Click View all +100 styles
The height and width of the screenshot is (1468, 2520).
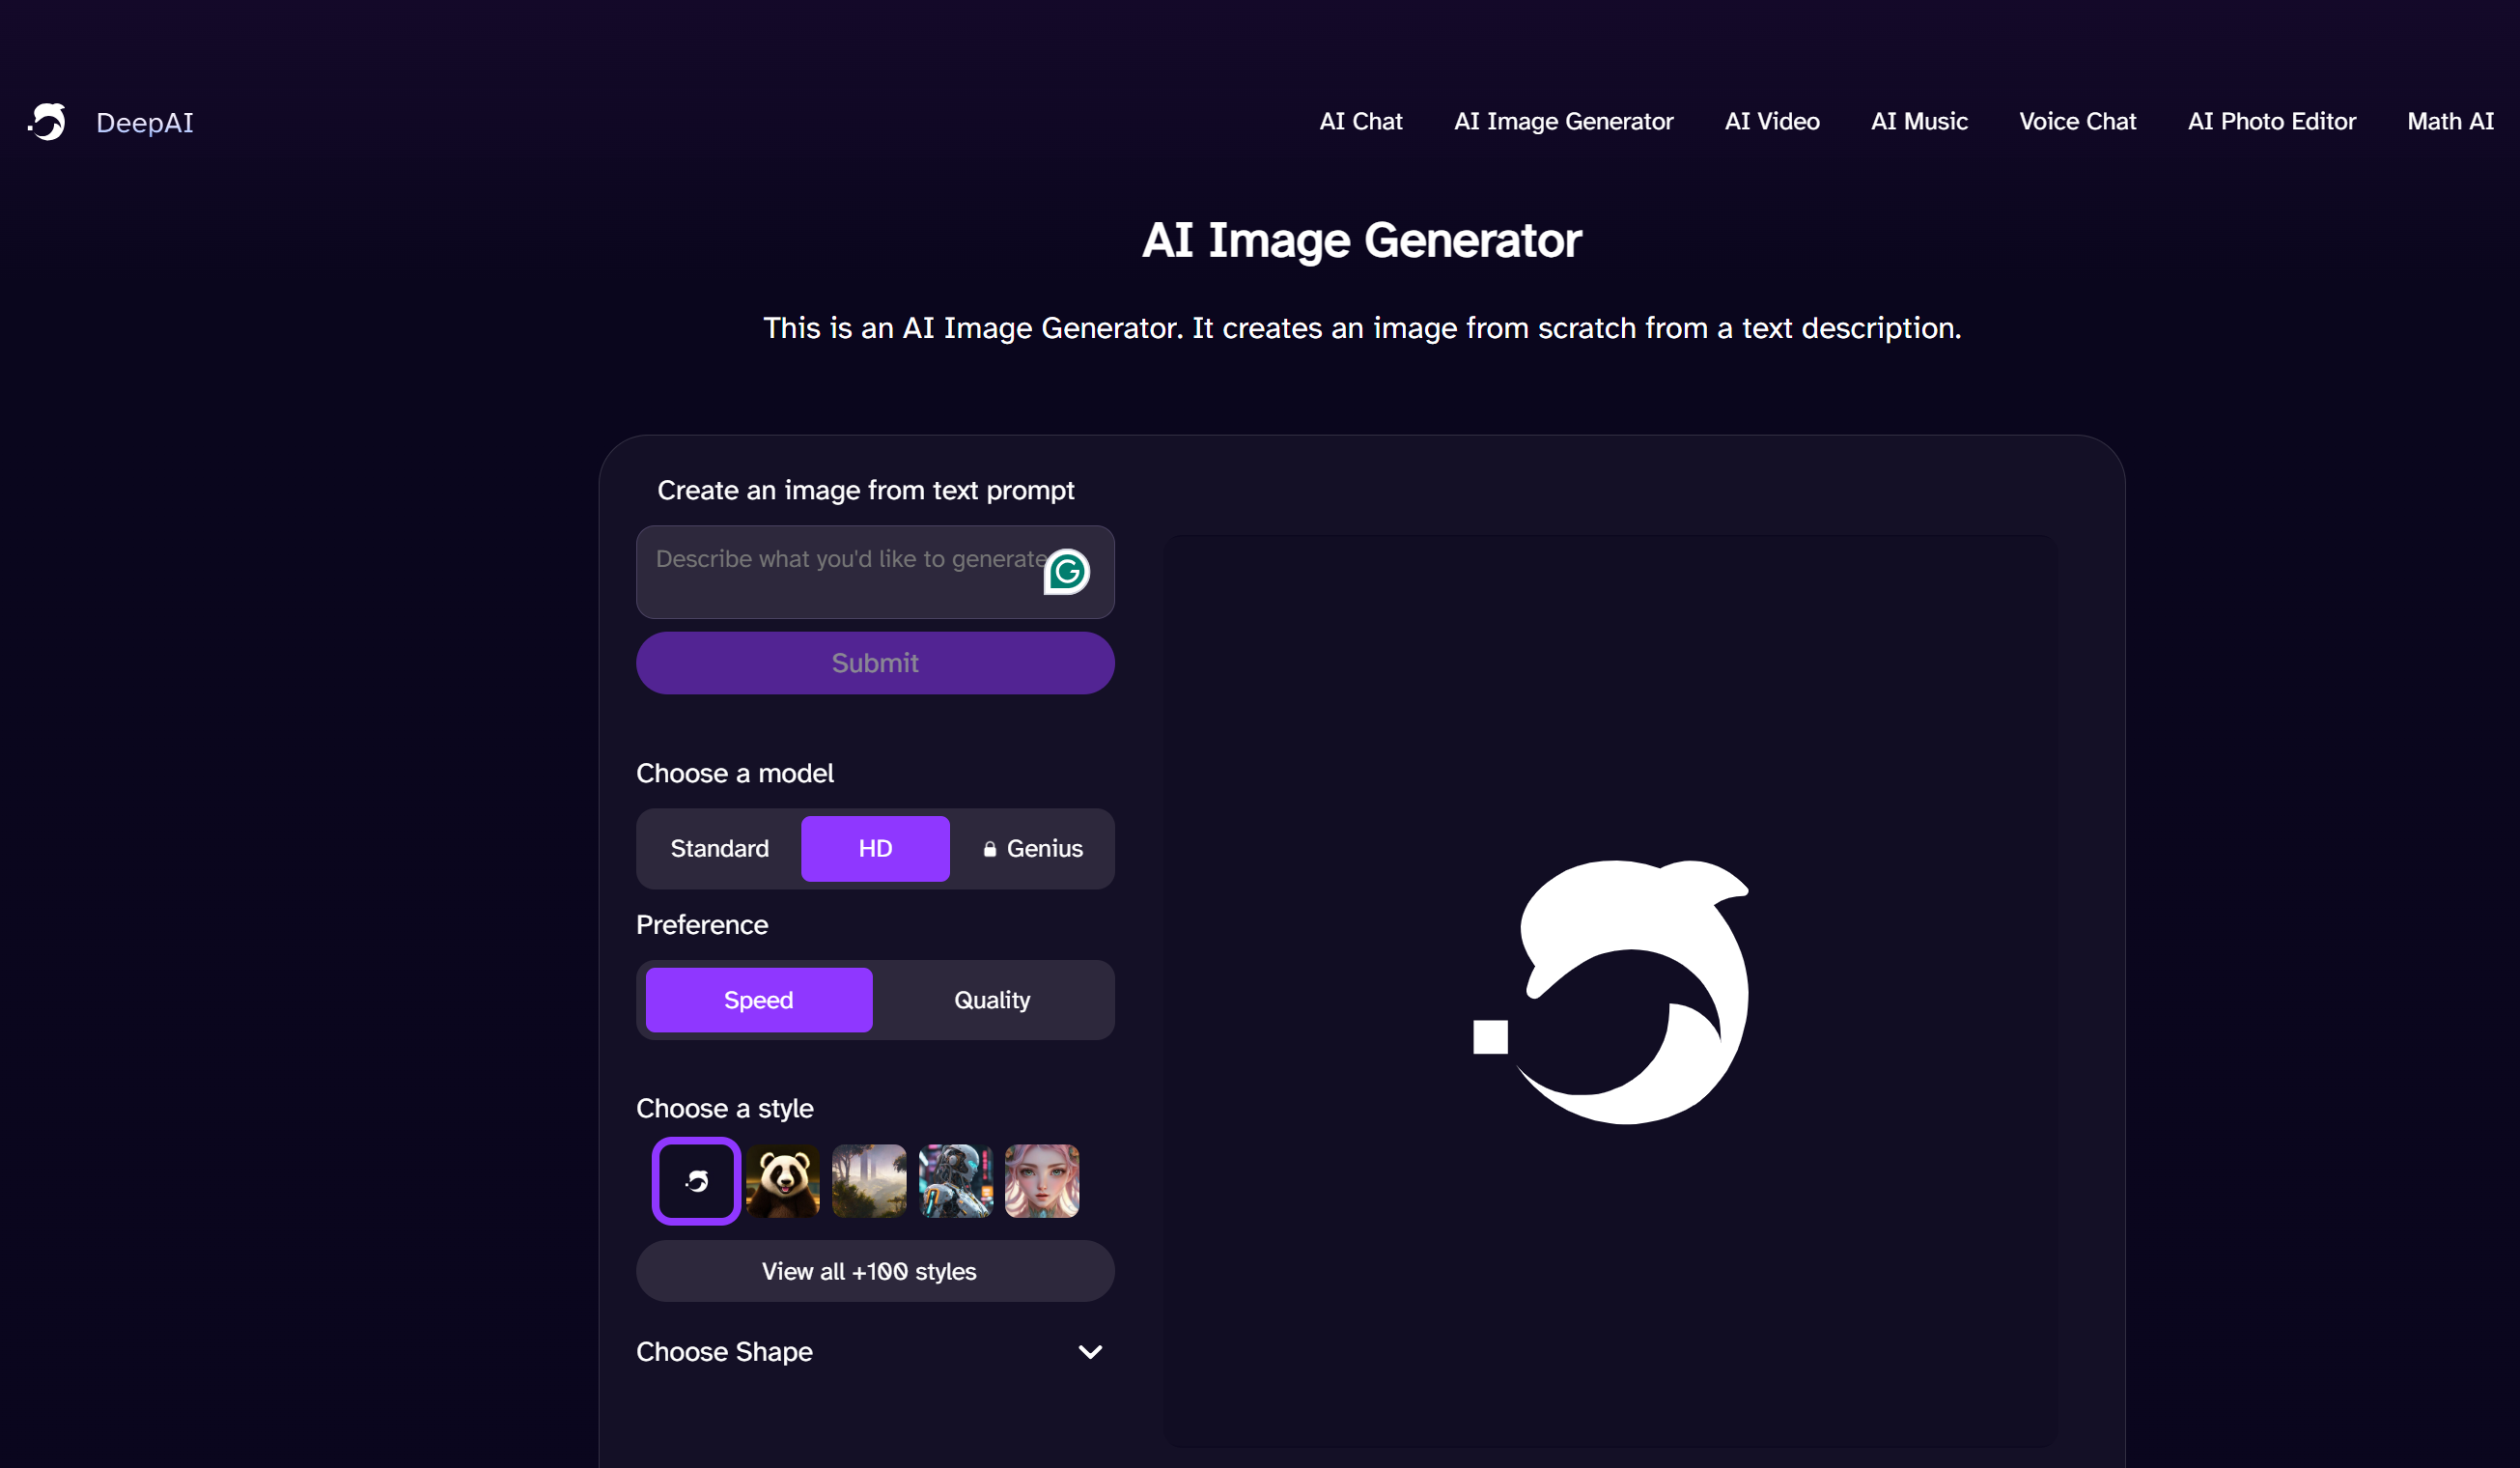[874, 1271]
